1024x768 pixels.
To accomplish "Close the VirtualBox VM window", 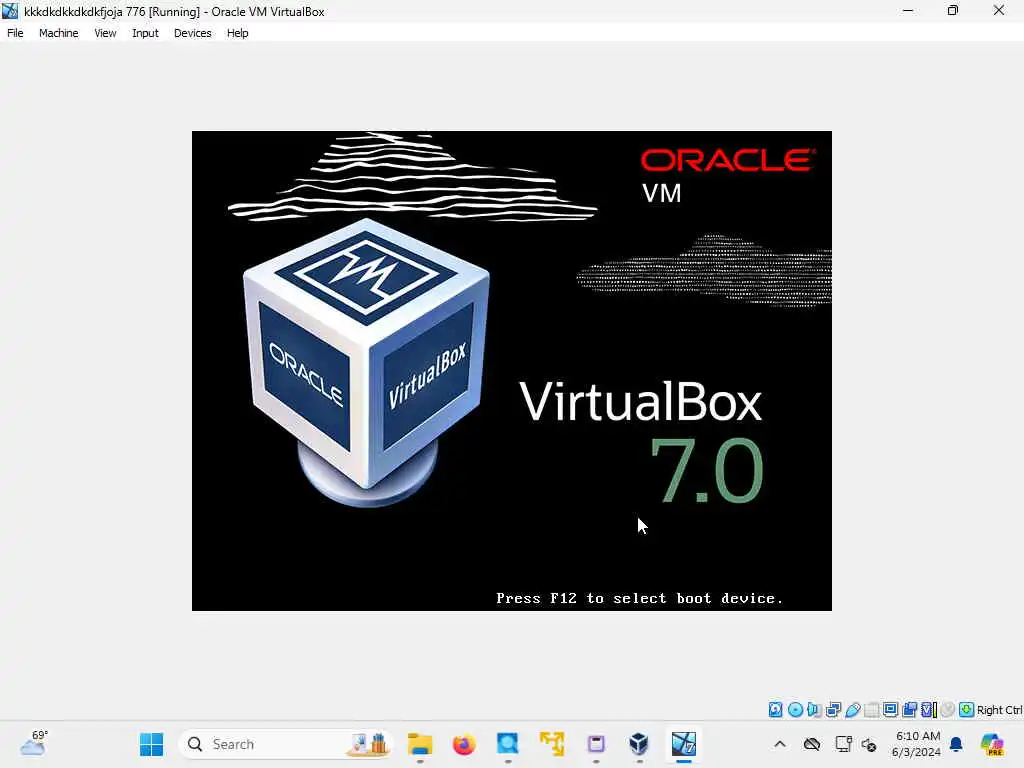I will [999, 10].
